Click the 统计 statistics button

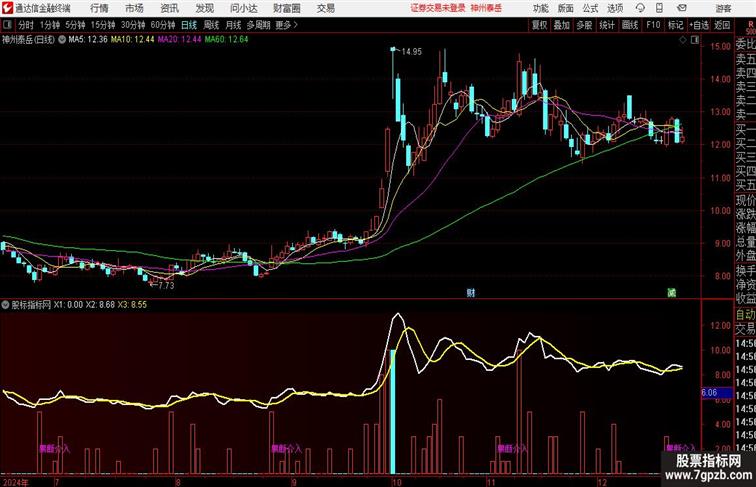click(607, 25)
